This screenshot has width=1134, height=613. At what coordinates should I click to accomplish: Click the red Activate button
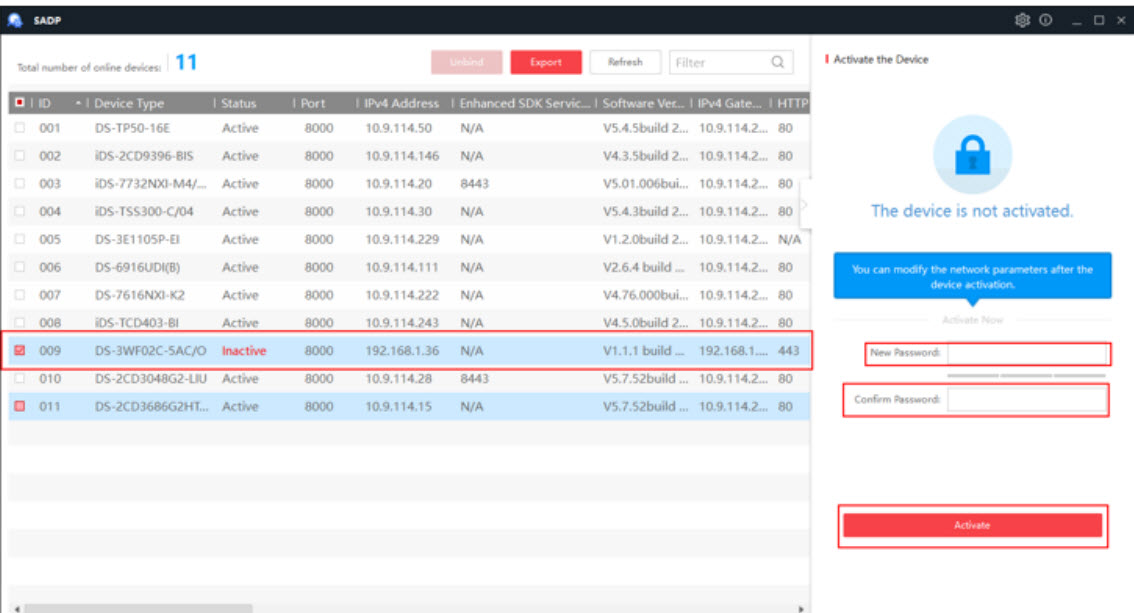972,525
